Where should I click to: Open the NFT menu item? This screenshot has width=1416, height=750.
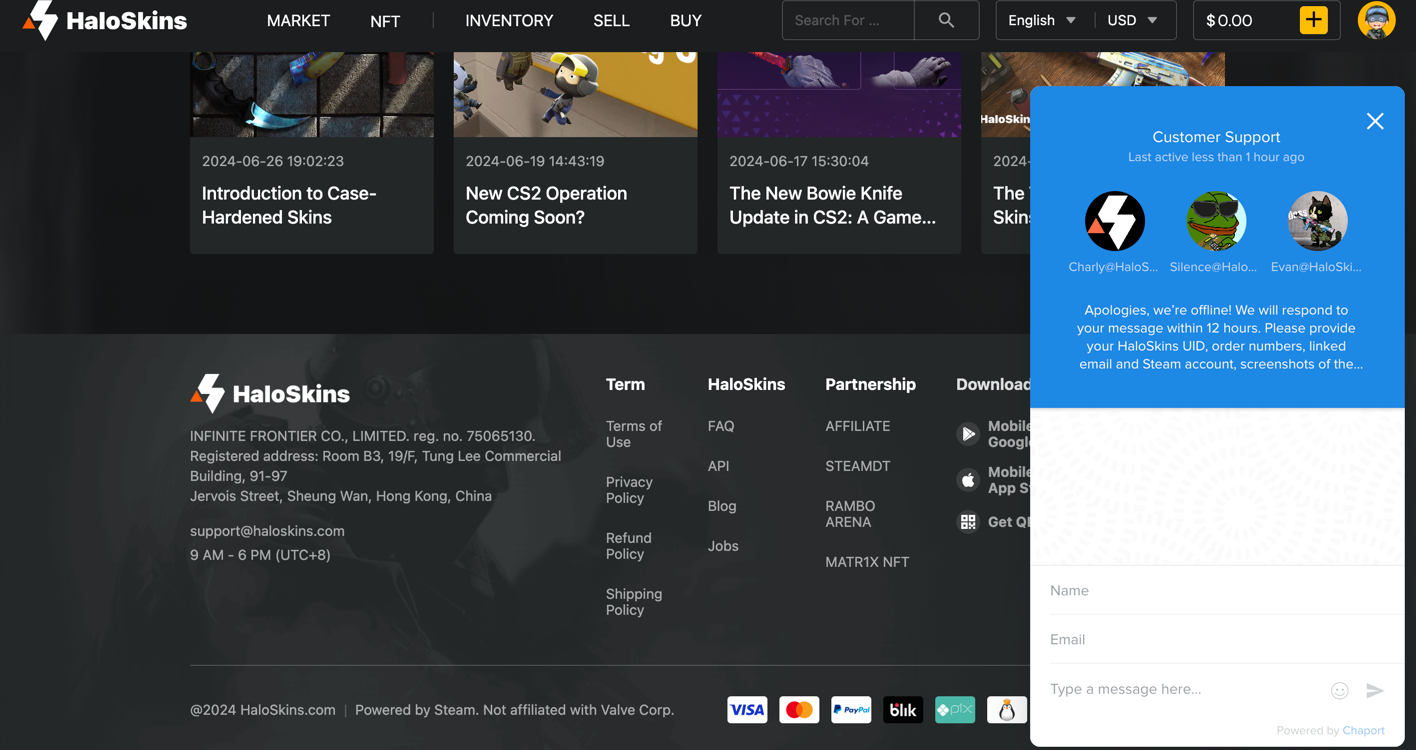(x=385, y=21)
